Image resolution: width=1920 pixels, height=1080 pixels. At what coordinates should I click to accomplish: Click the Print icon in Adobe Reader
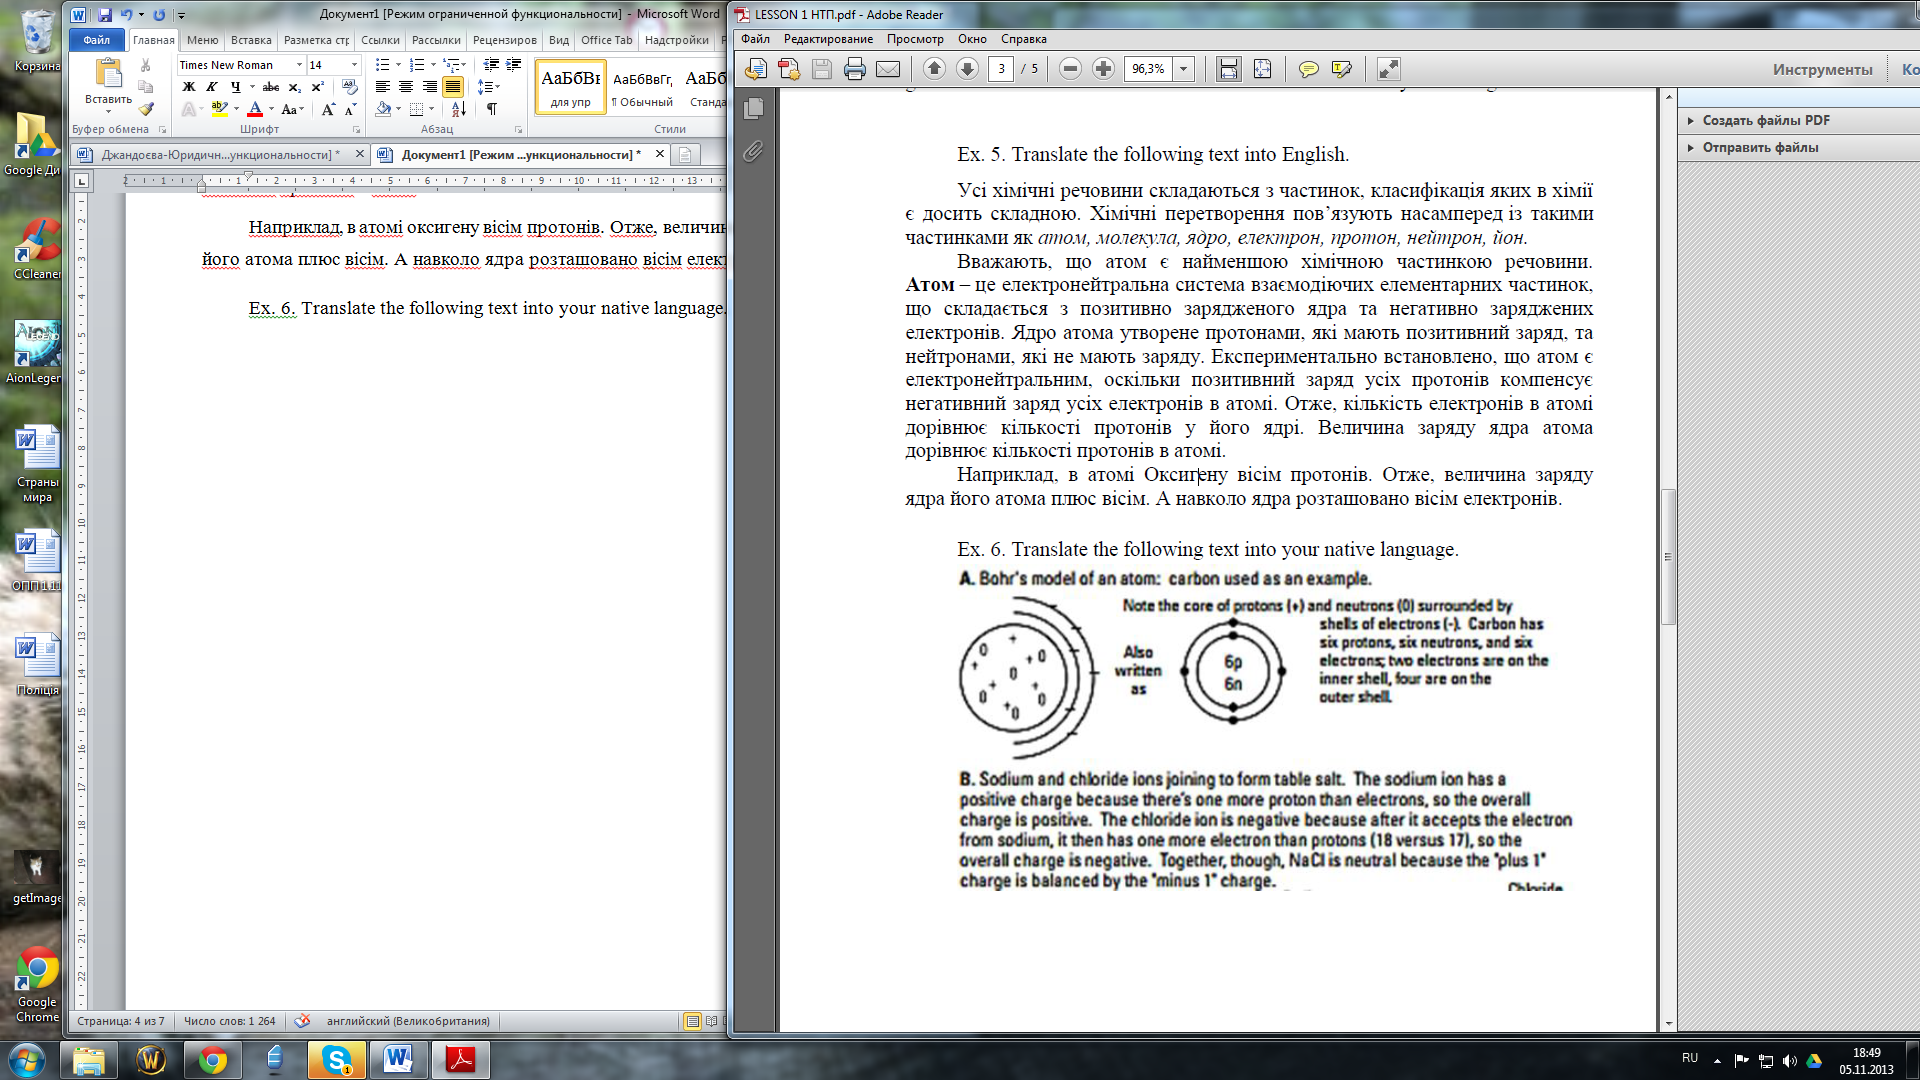854,69
